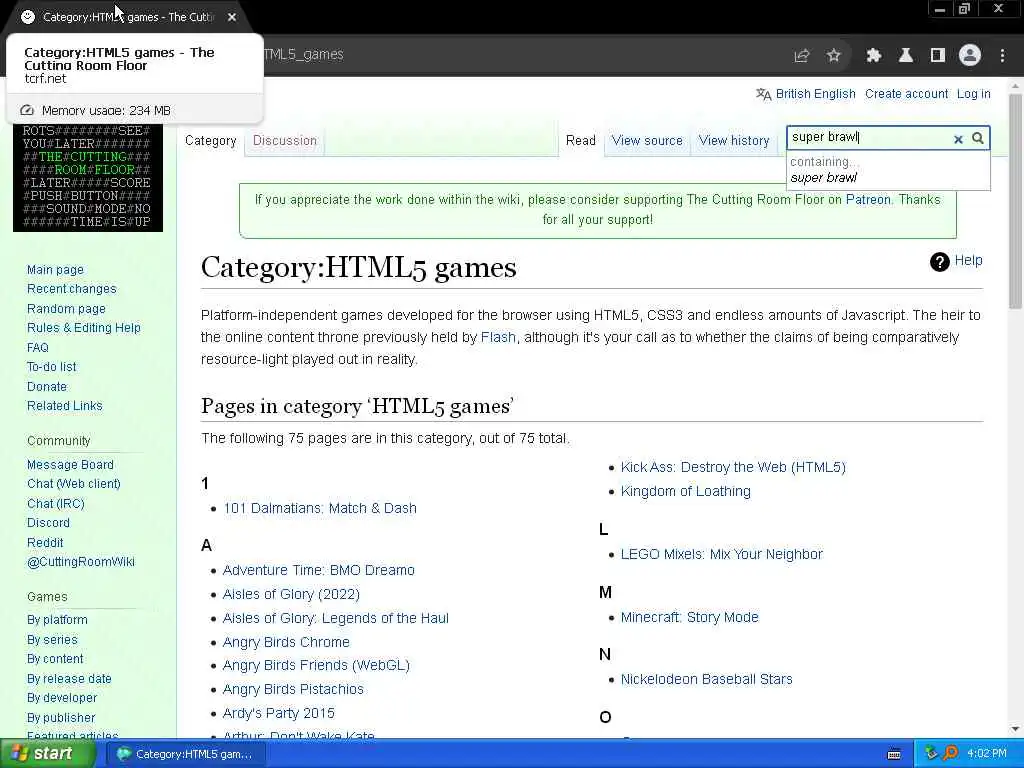Click the Chrome Labs flask icon
The image size is (1024, 768).
(x=906, y=56)
